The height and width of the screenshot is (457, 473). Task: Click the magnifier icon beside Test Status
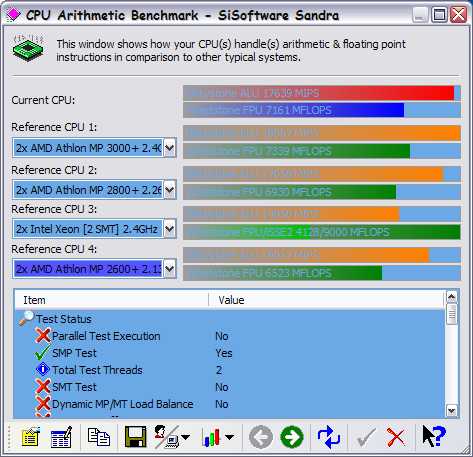(26, 318)
